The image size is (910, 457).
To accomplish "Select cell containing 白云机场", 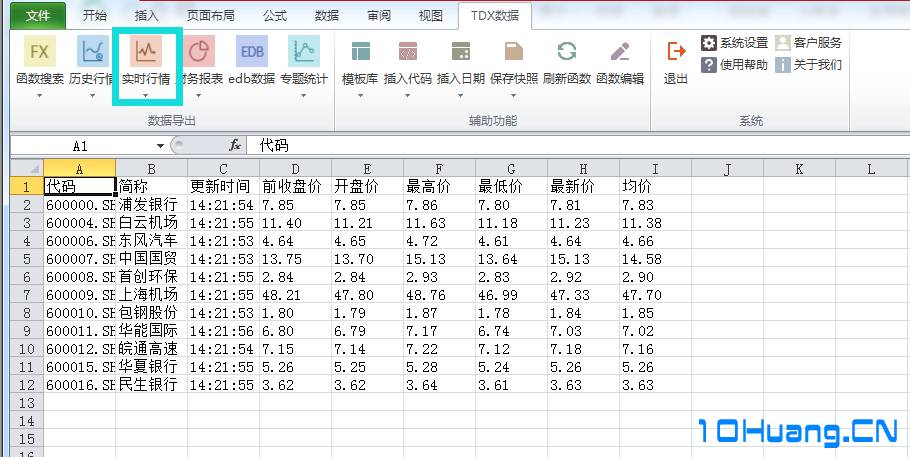I will pos(151,222).
